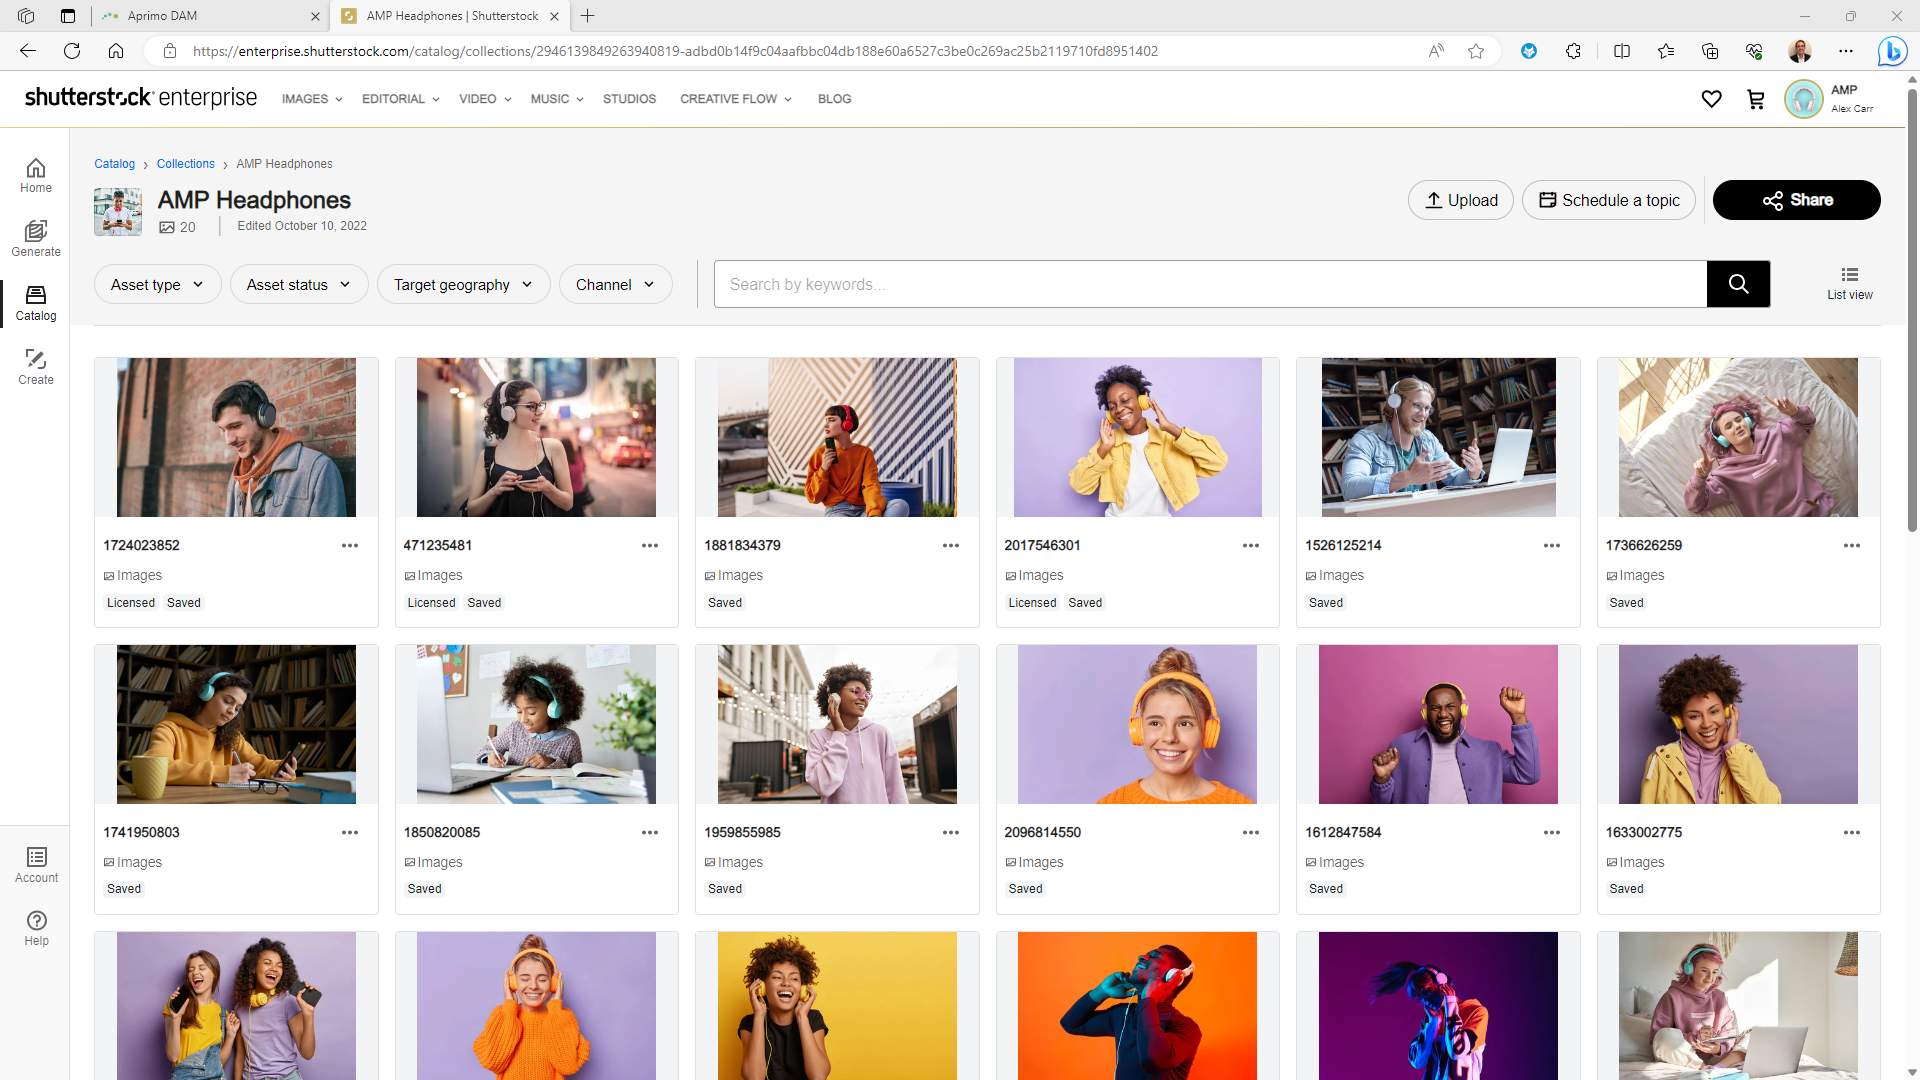Open the Account sidebar icon
Viewport: 1920px width, 1080px height.
pos(36,865)
